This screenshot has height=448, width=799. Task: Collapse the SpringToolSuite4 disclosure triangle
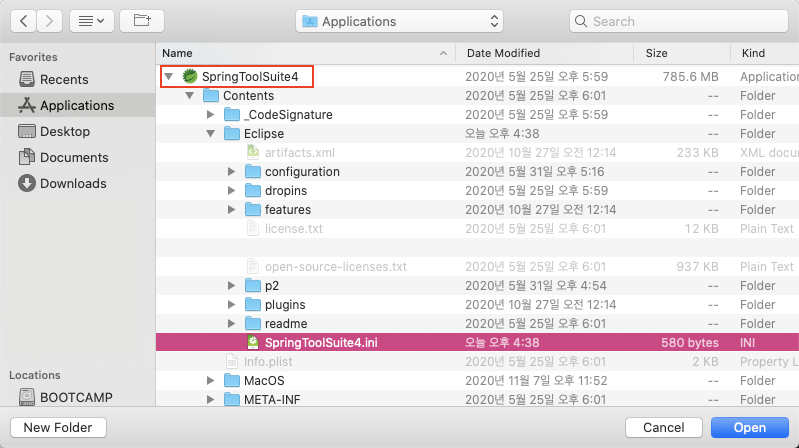click(x=169, y=76)
